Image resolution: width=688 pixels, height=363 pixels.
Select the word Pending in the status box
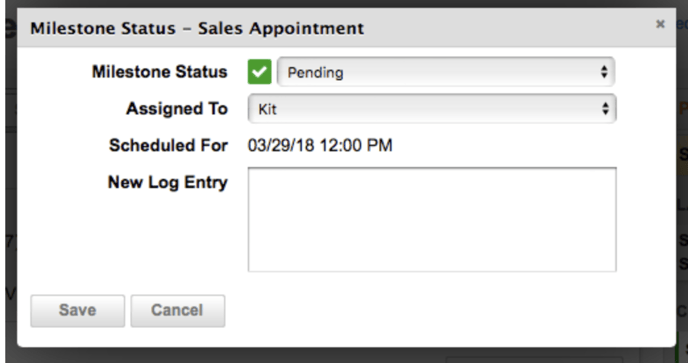pos(315,72)
